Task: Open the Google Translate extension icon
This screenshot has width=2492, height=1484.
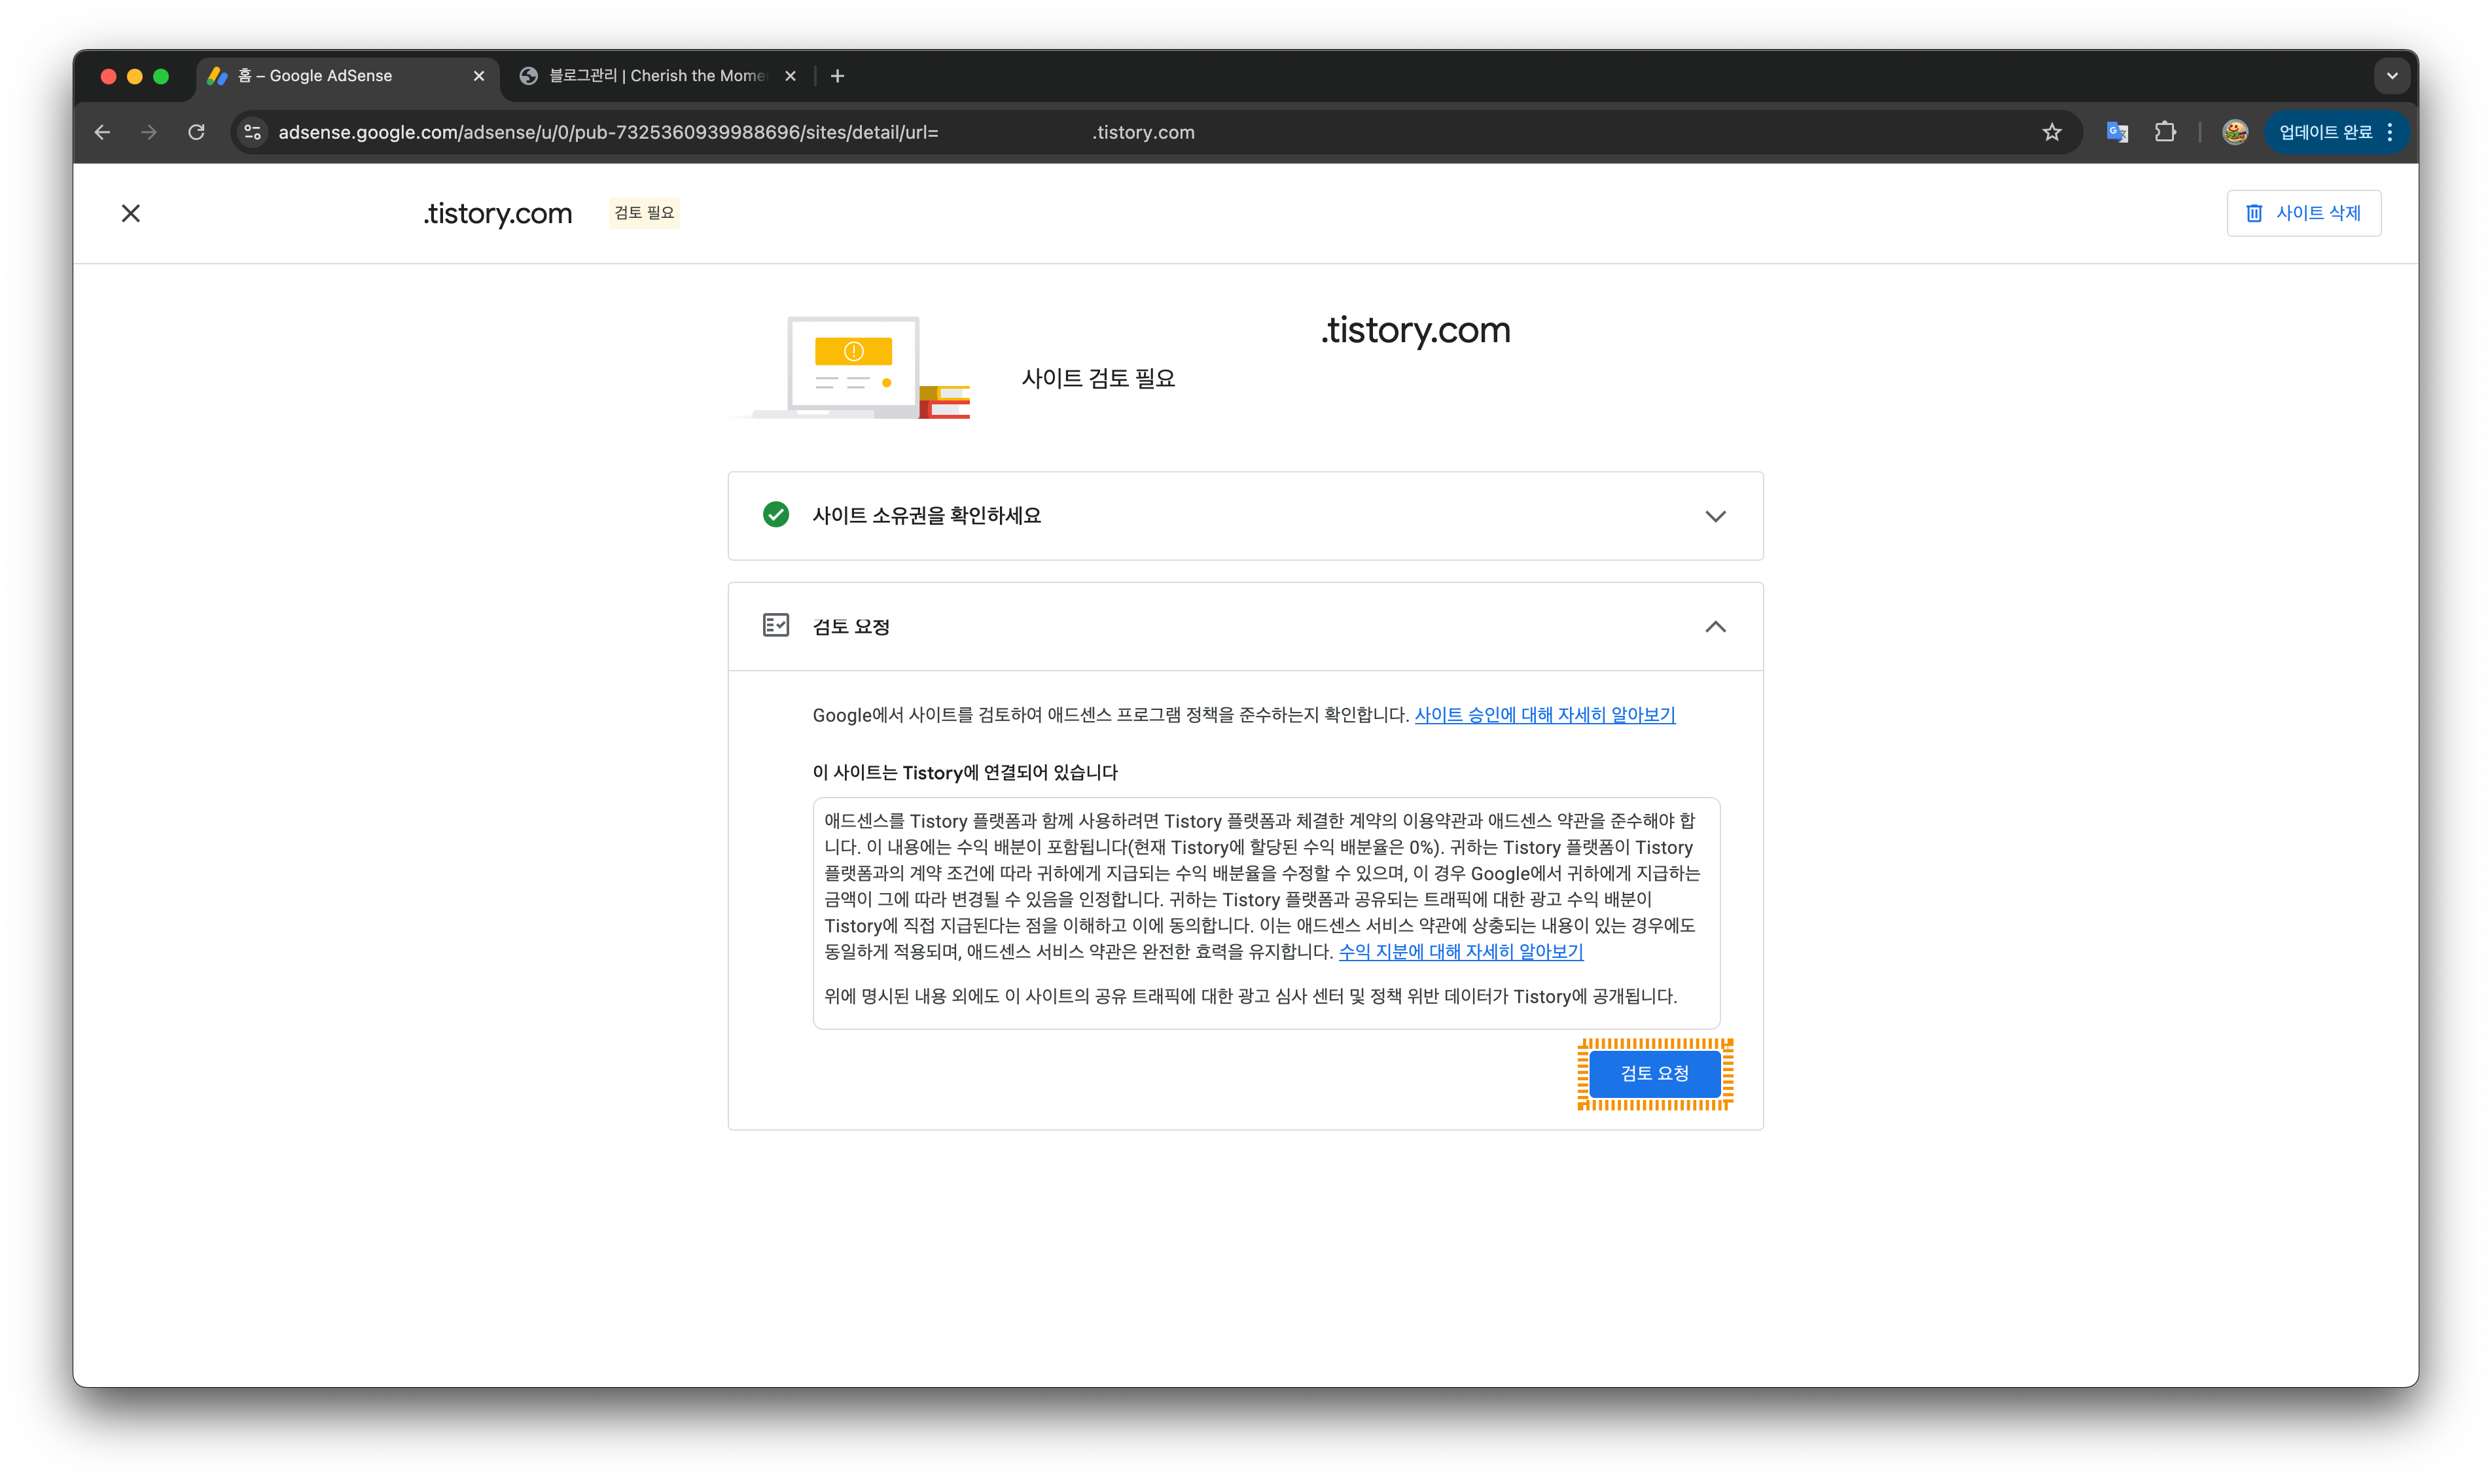Action: coord(2117,132)
